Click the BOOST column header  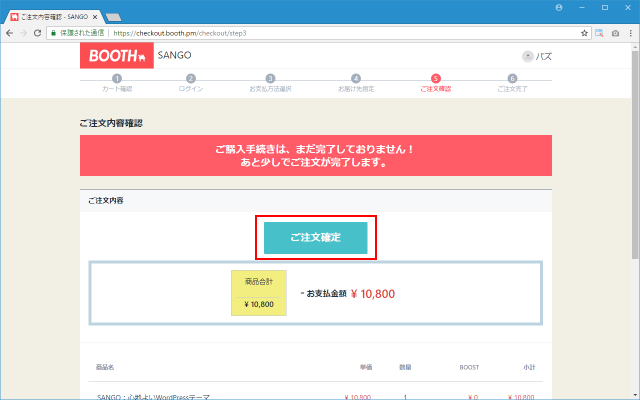coord(469,367)
